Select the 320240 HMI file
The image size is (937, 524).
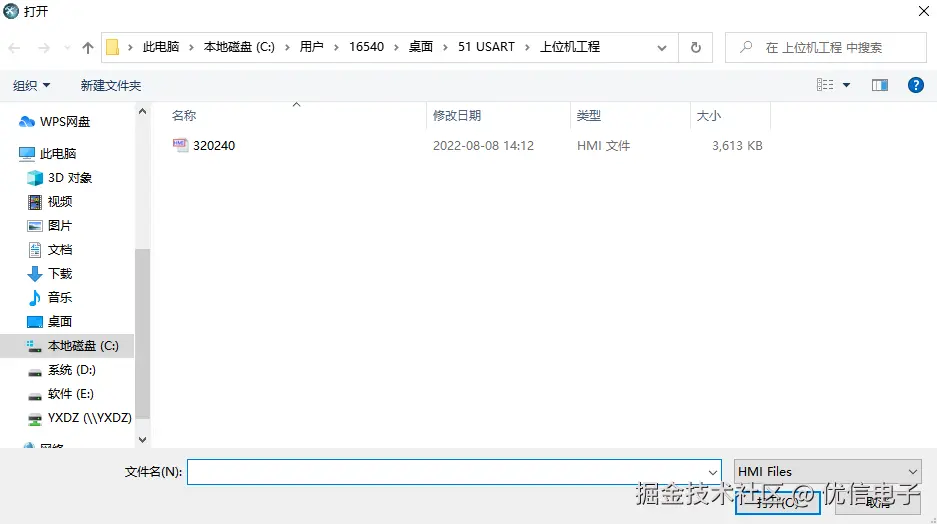(214, 146)
